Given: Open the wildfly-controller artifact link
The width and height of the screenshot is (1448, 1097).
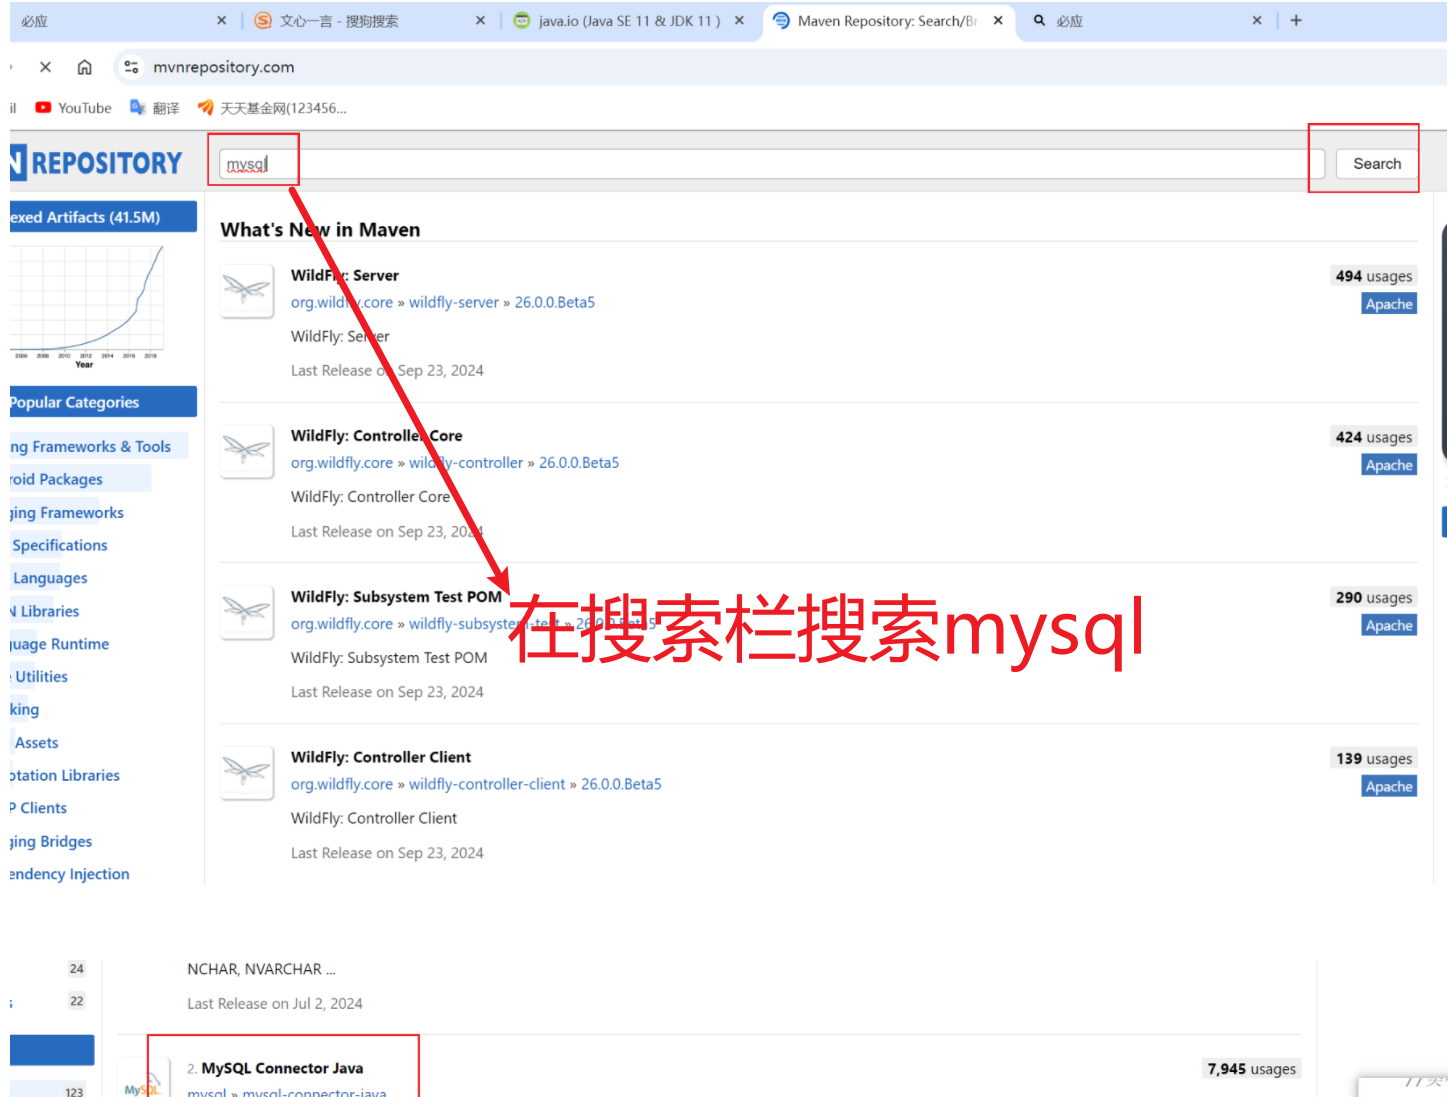Looking at the screenshot, I should click(x=466, y=463).
